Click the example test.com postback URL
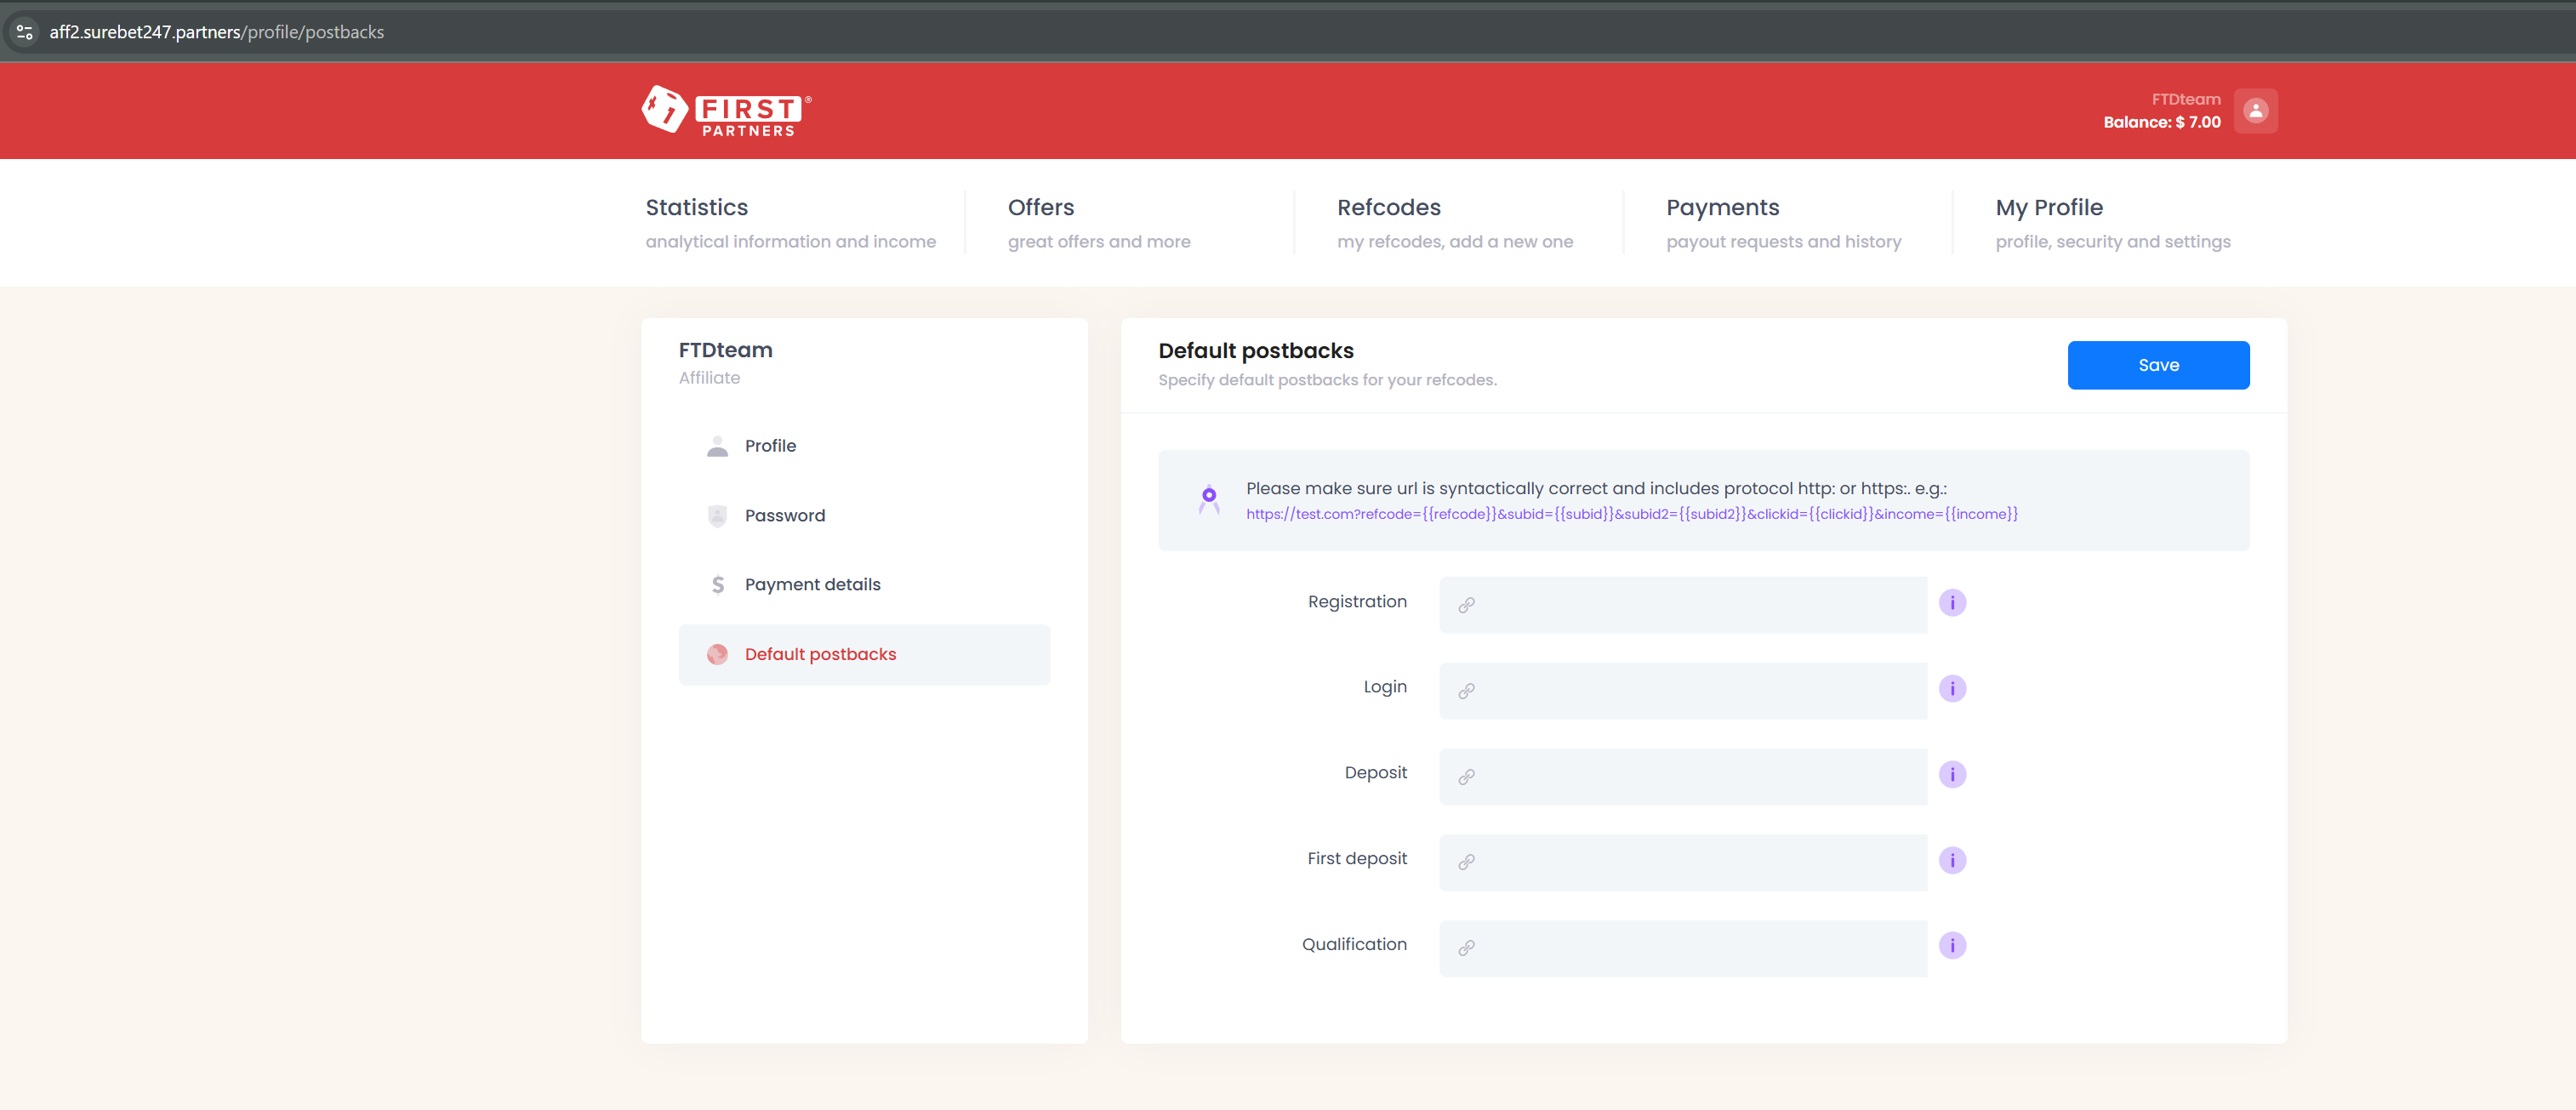The width and height of the screenshot is (2576, 1110). [x=1631, y=514]
